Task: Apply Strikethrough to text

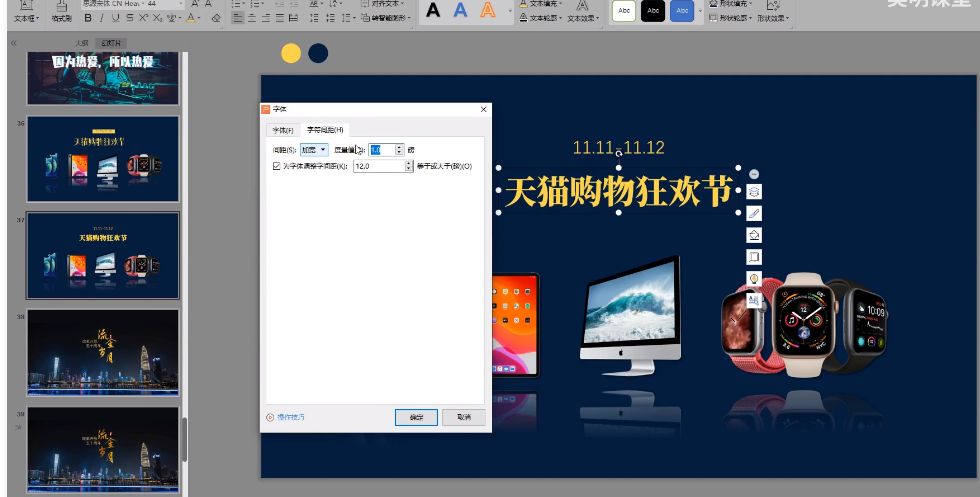Action: tap(129, 18)
